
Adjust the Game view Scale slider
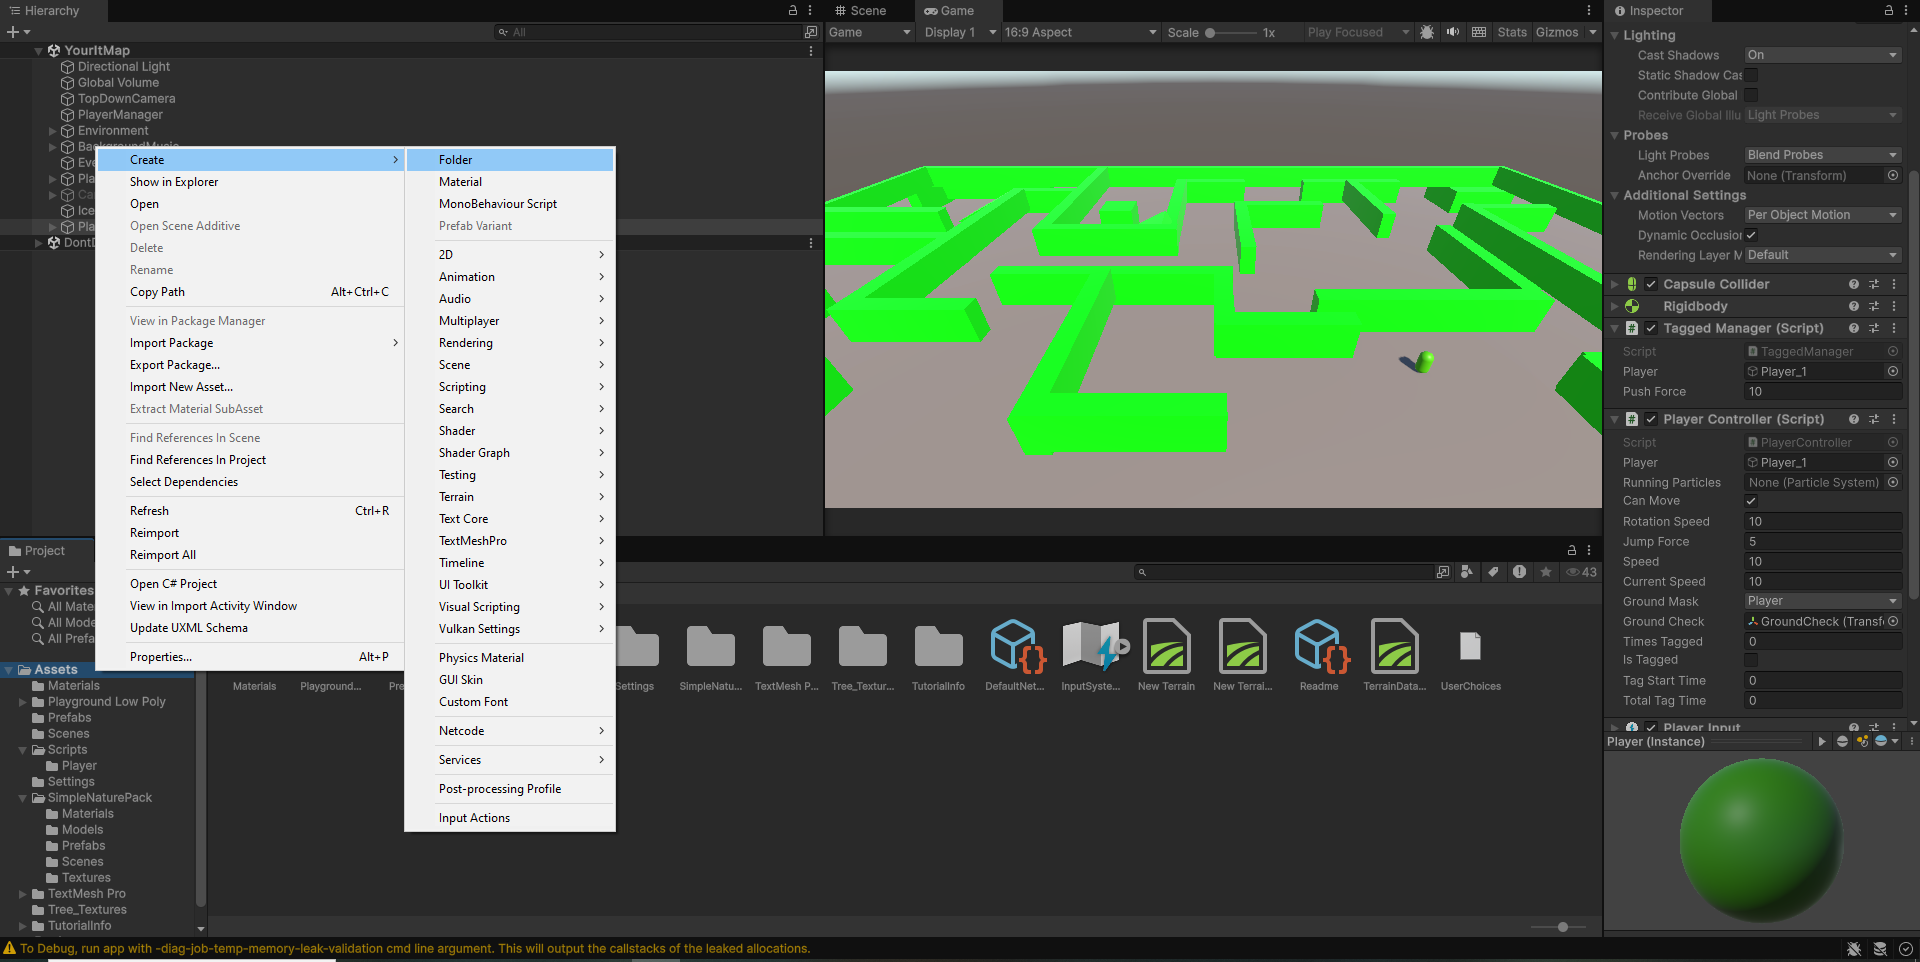pyautogui.click(x=1230, y=33)
